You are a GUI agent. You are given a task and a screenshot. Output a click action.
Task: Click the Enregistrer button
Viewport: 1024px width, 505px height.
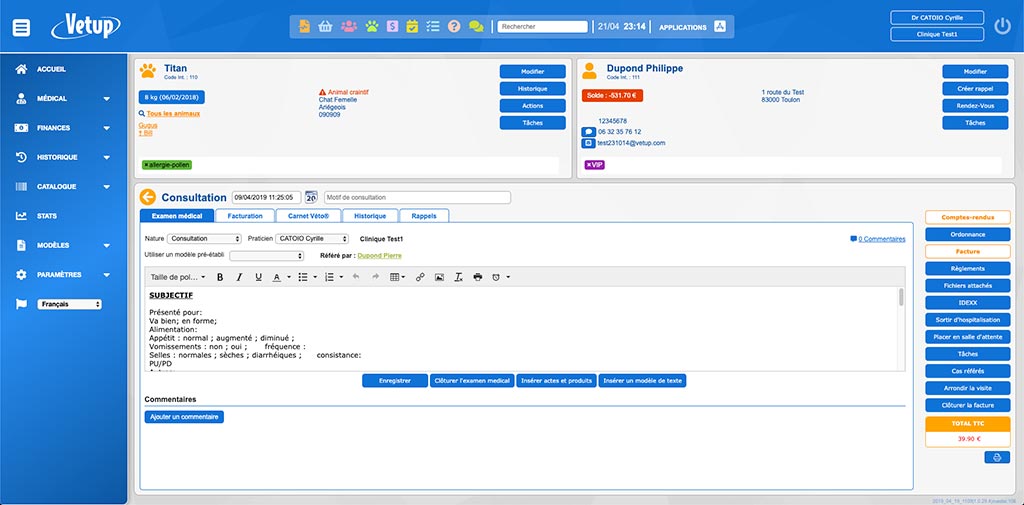394,381
